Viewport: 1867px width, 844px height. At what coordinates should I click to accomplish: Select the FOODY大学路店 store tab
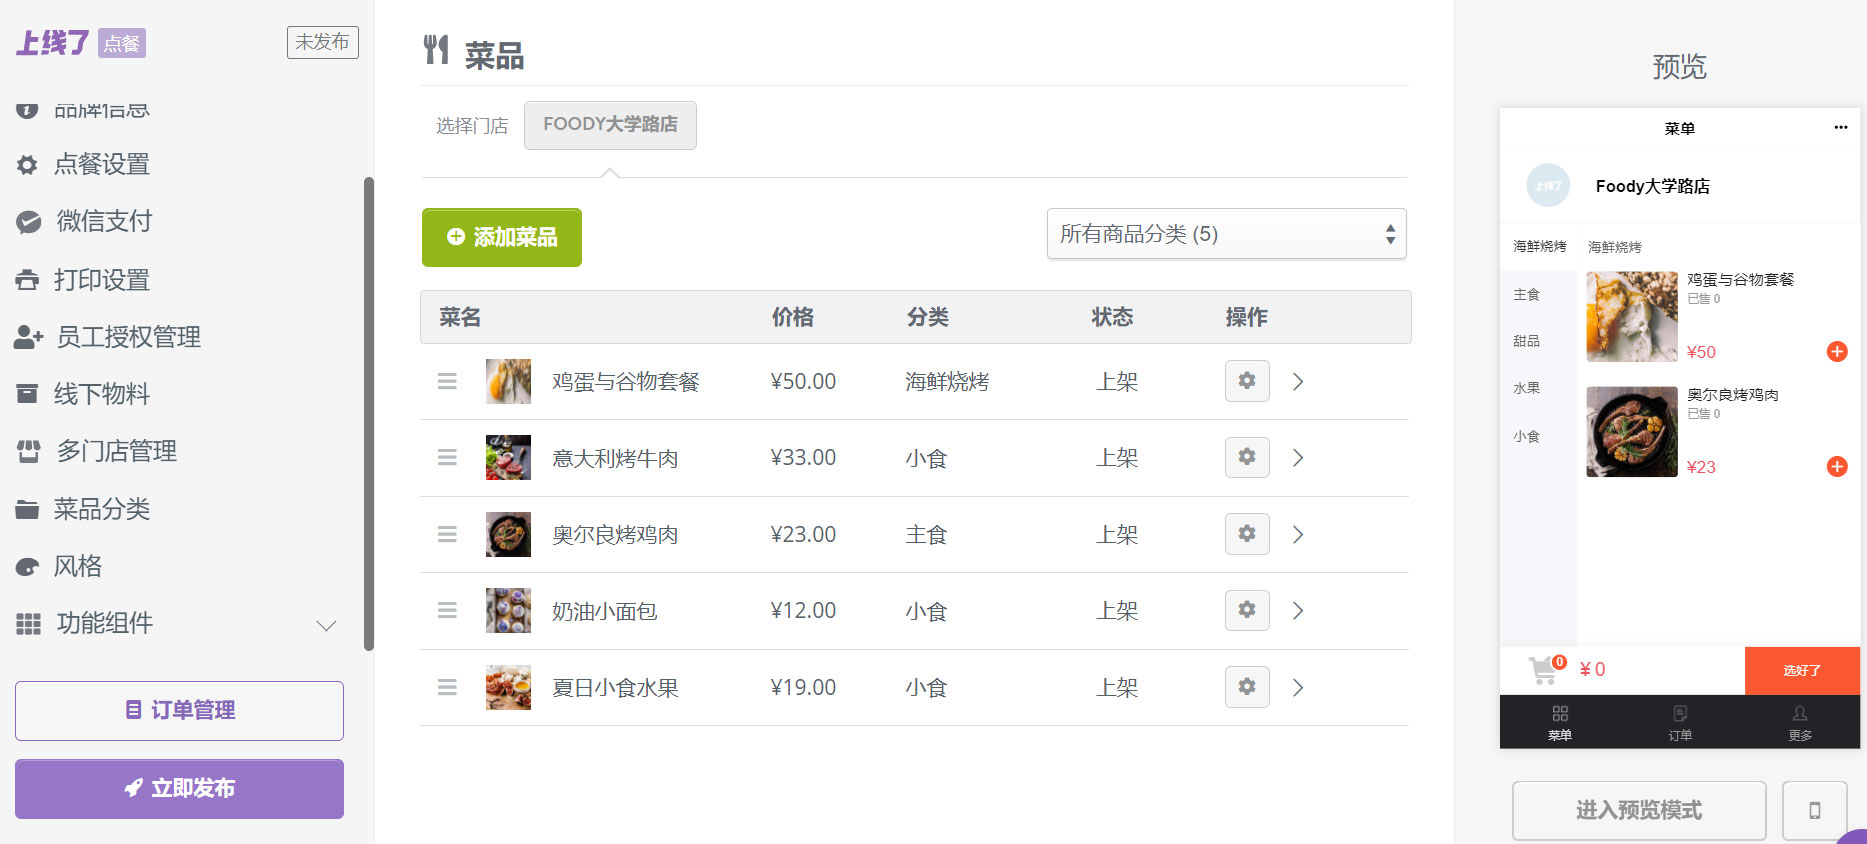point(610,125)
